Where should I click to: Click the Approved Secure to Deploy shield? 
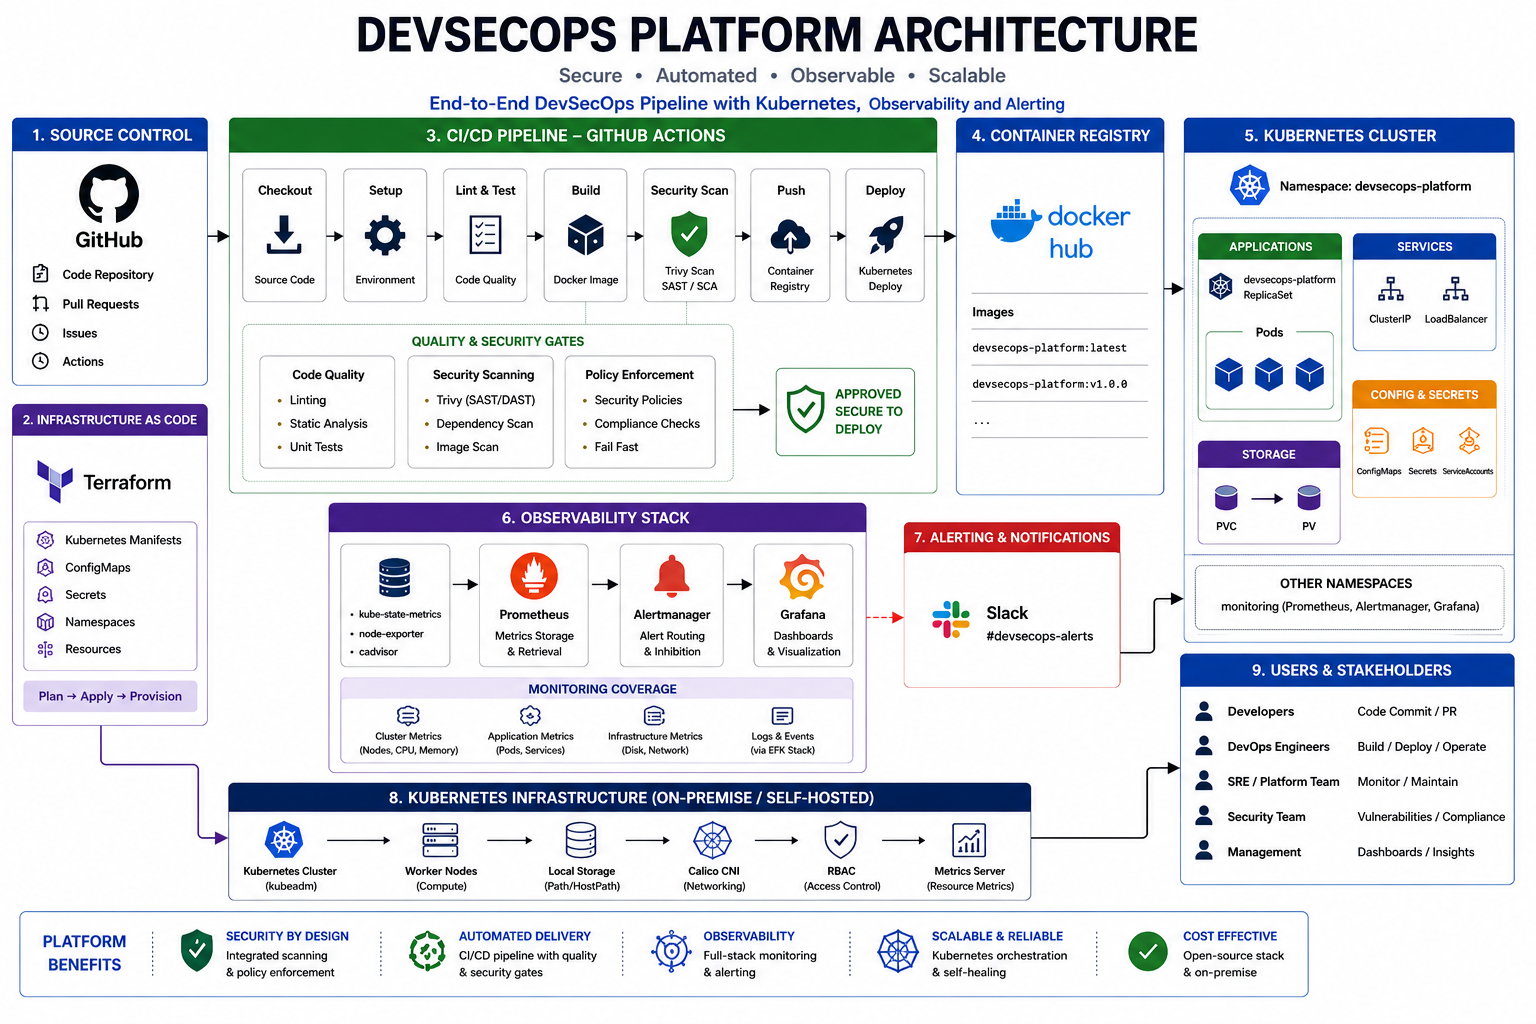[805, 410]
